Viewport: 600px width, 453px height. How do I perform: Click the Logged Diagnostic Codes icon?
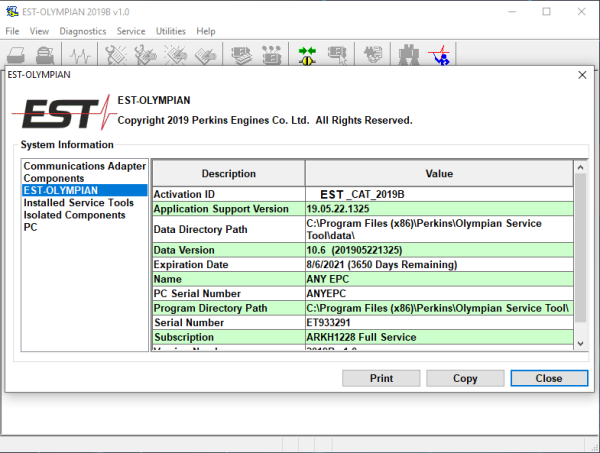pyautogui.click(x=145, y=55)
